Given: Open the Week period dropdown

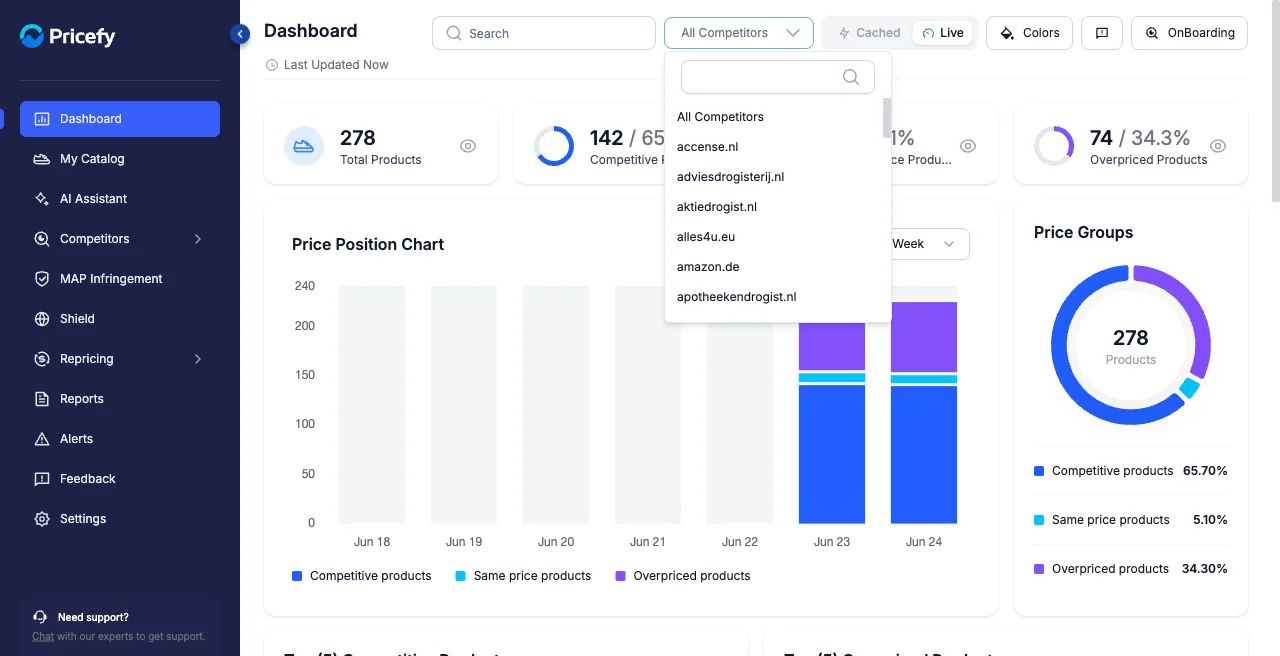Looking at the screenshot, I should pos(930,244).
